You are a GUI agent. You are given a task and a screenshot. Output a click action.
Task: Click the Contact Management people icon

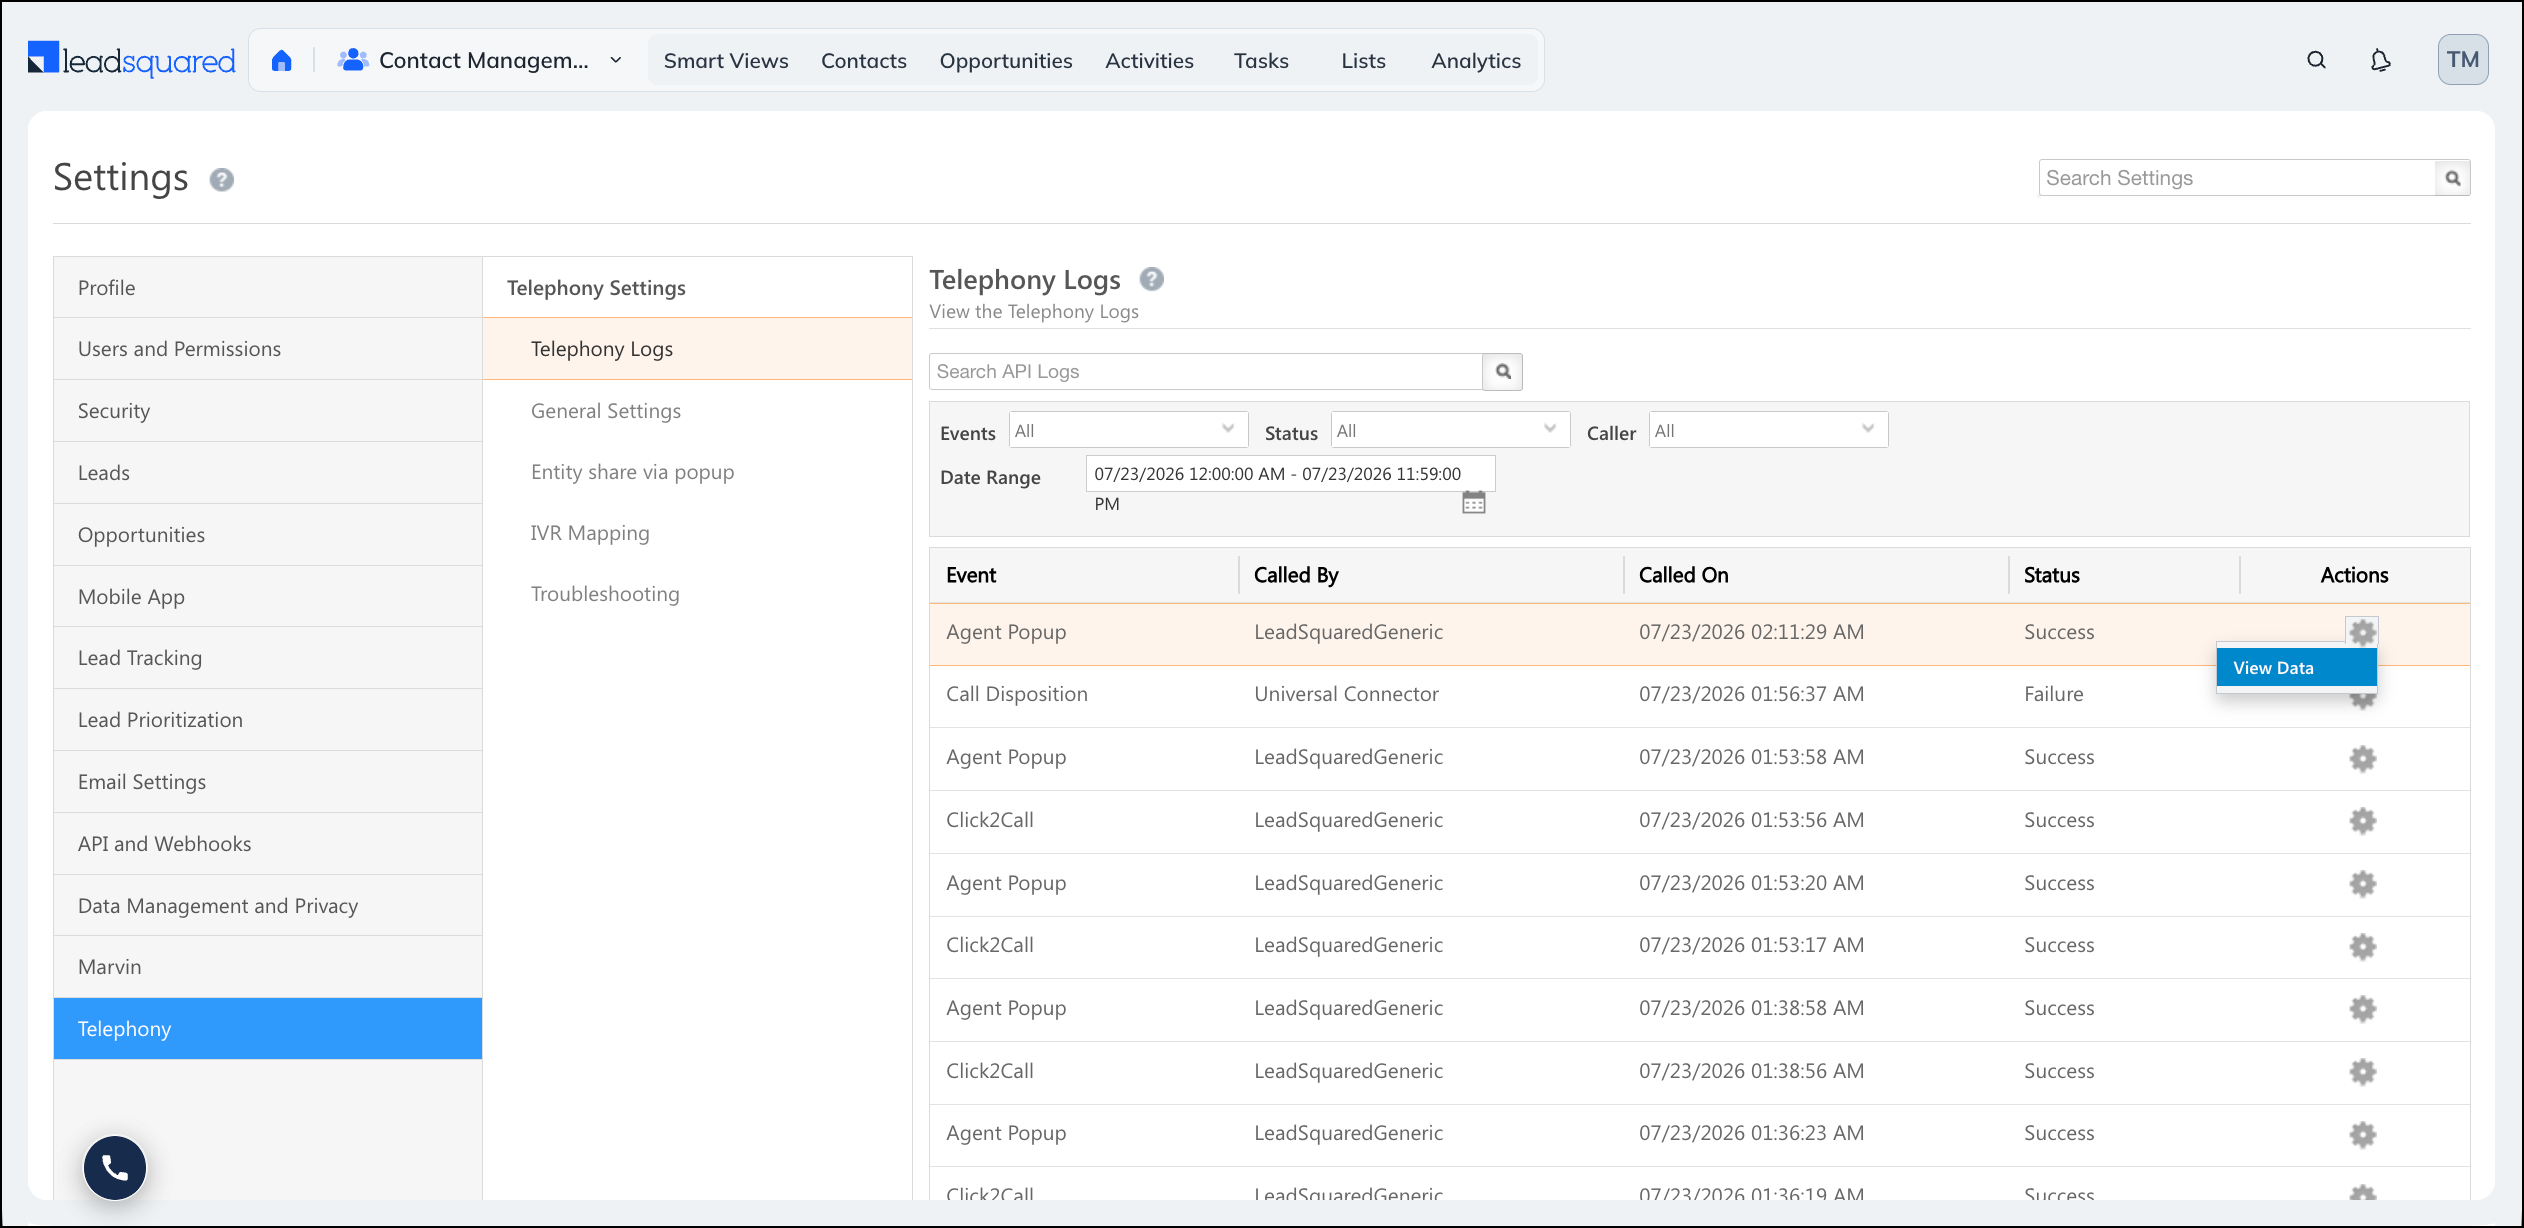pos(353,60)
